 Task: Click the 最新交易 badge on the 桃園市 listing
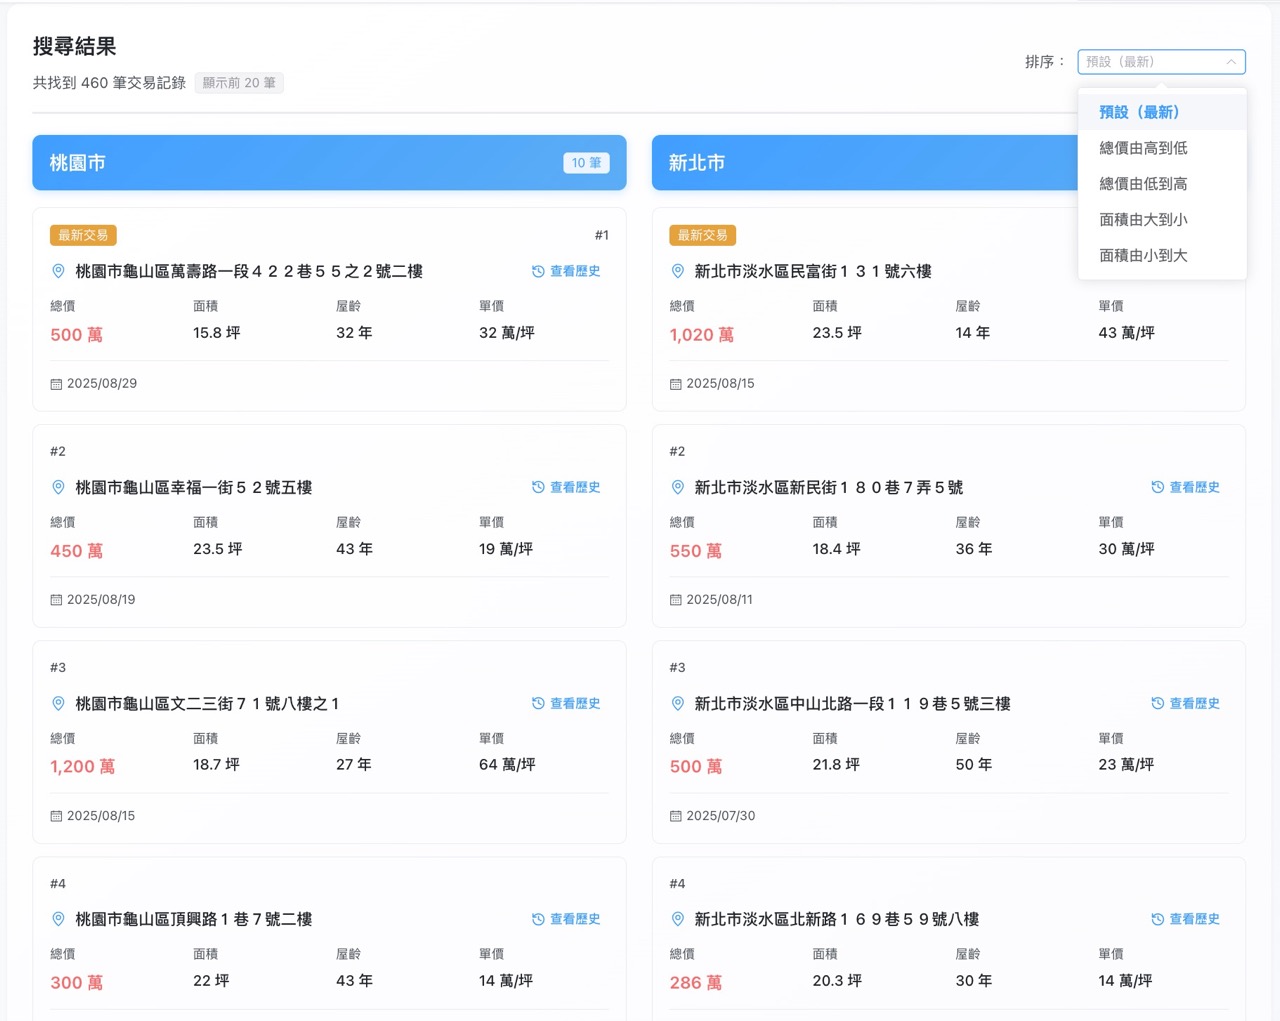point(83,235)
